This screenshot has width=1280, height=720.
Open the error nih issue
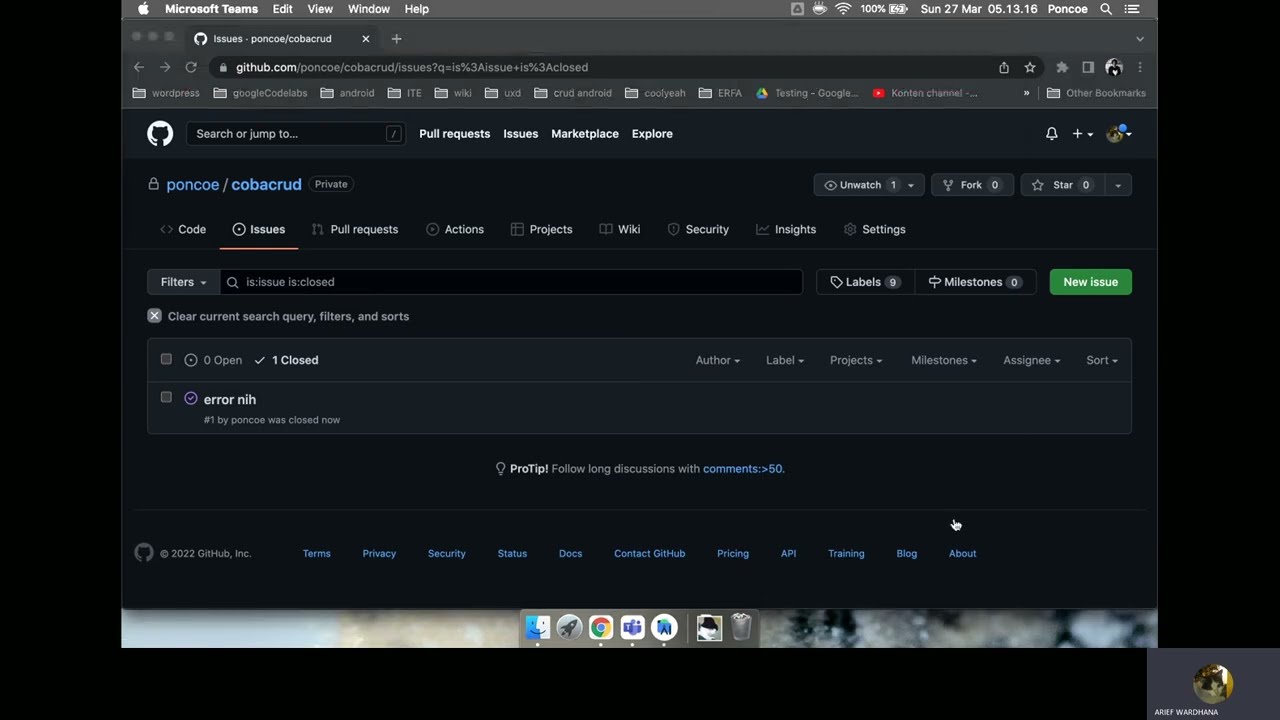(x=230, y=399)
